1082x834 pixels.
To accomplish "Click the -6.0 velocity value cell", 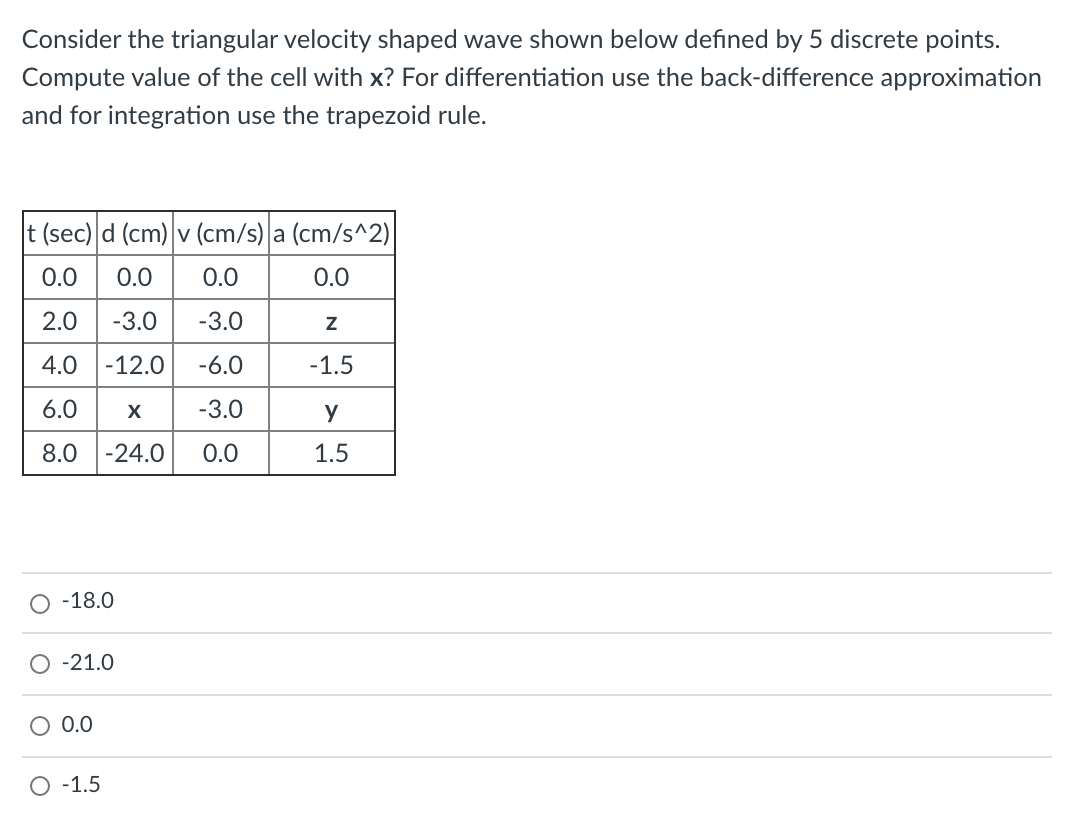I will coord(220,365).
